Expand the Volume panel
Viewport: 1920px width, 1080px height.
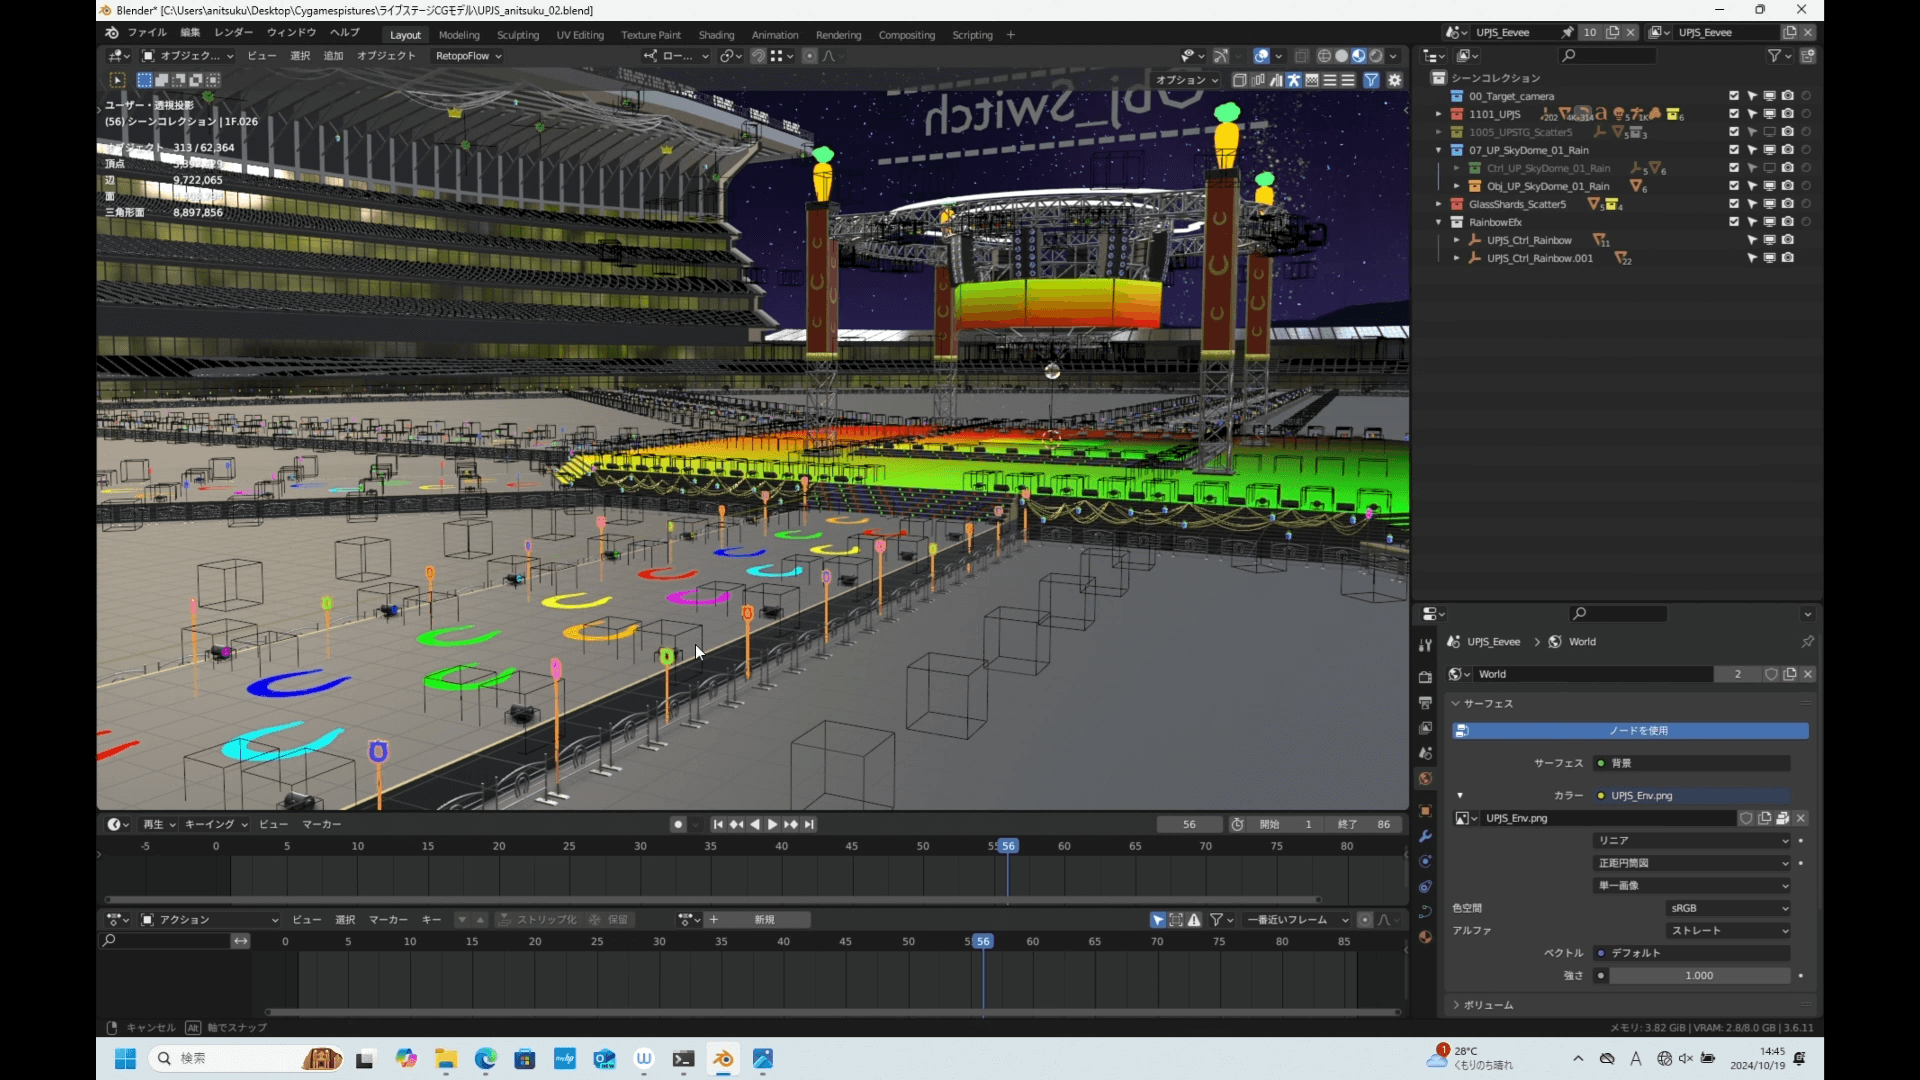[x=1488, y=1005]
